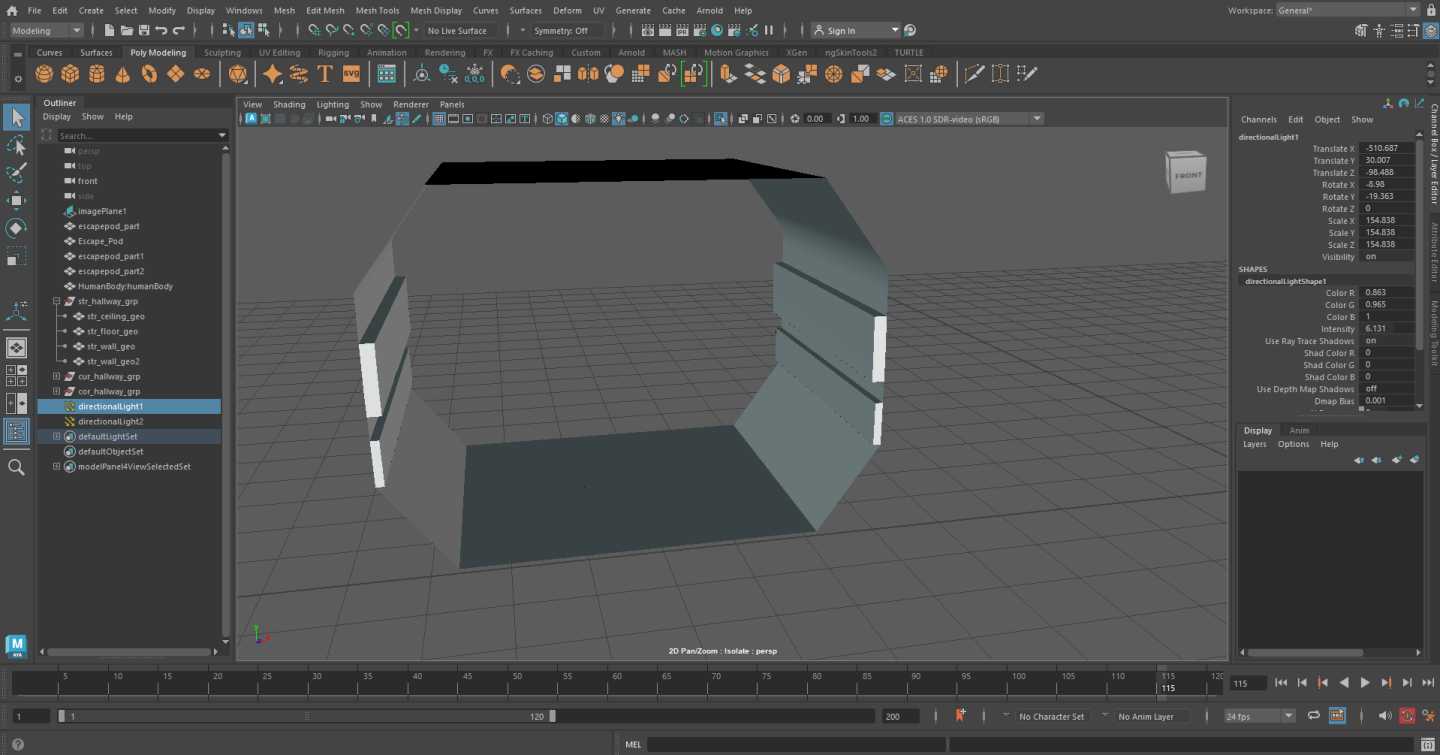Click the Multi-Cut knife tool on shelf
Image resolution: width=1440 pixels, height=755 pixels.
tap(974, 74)
